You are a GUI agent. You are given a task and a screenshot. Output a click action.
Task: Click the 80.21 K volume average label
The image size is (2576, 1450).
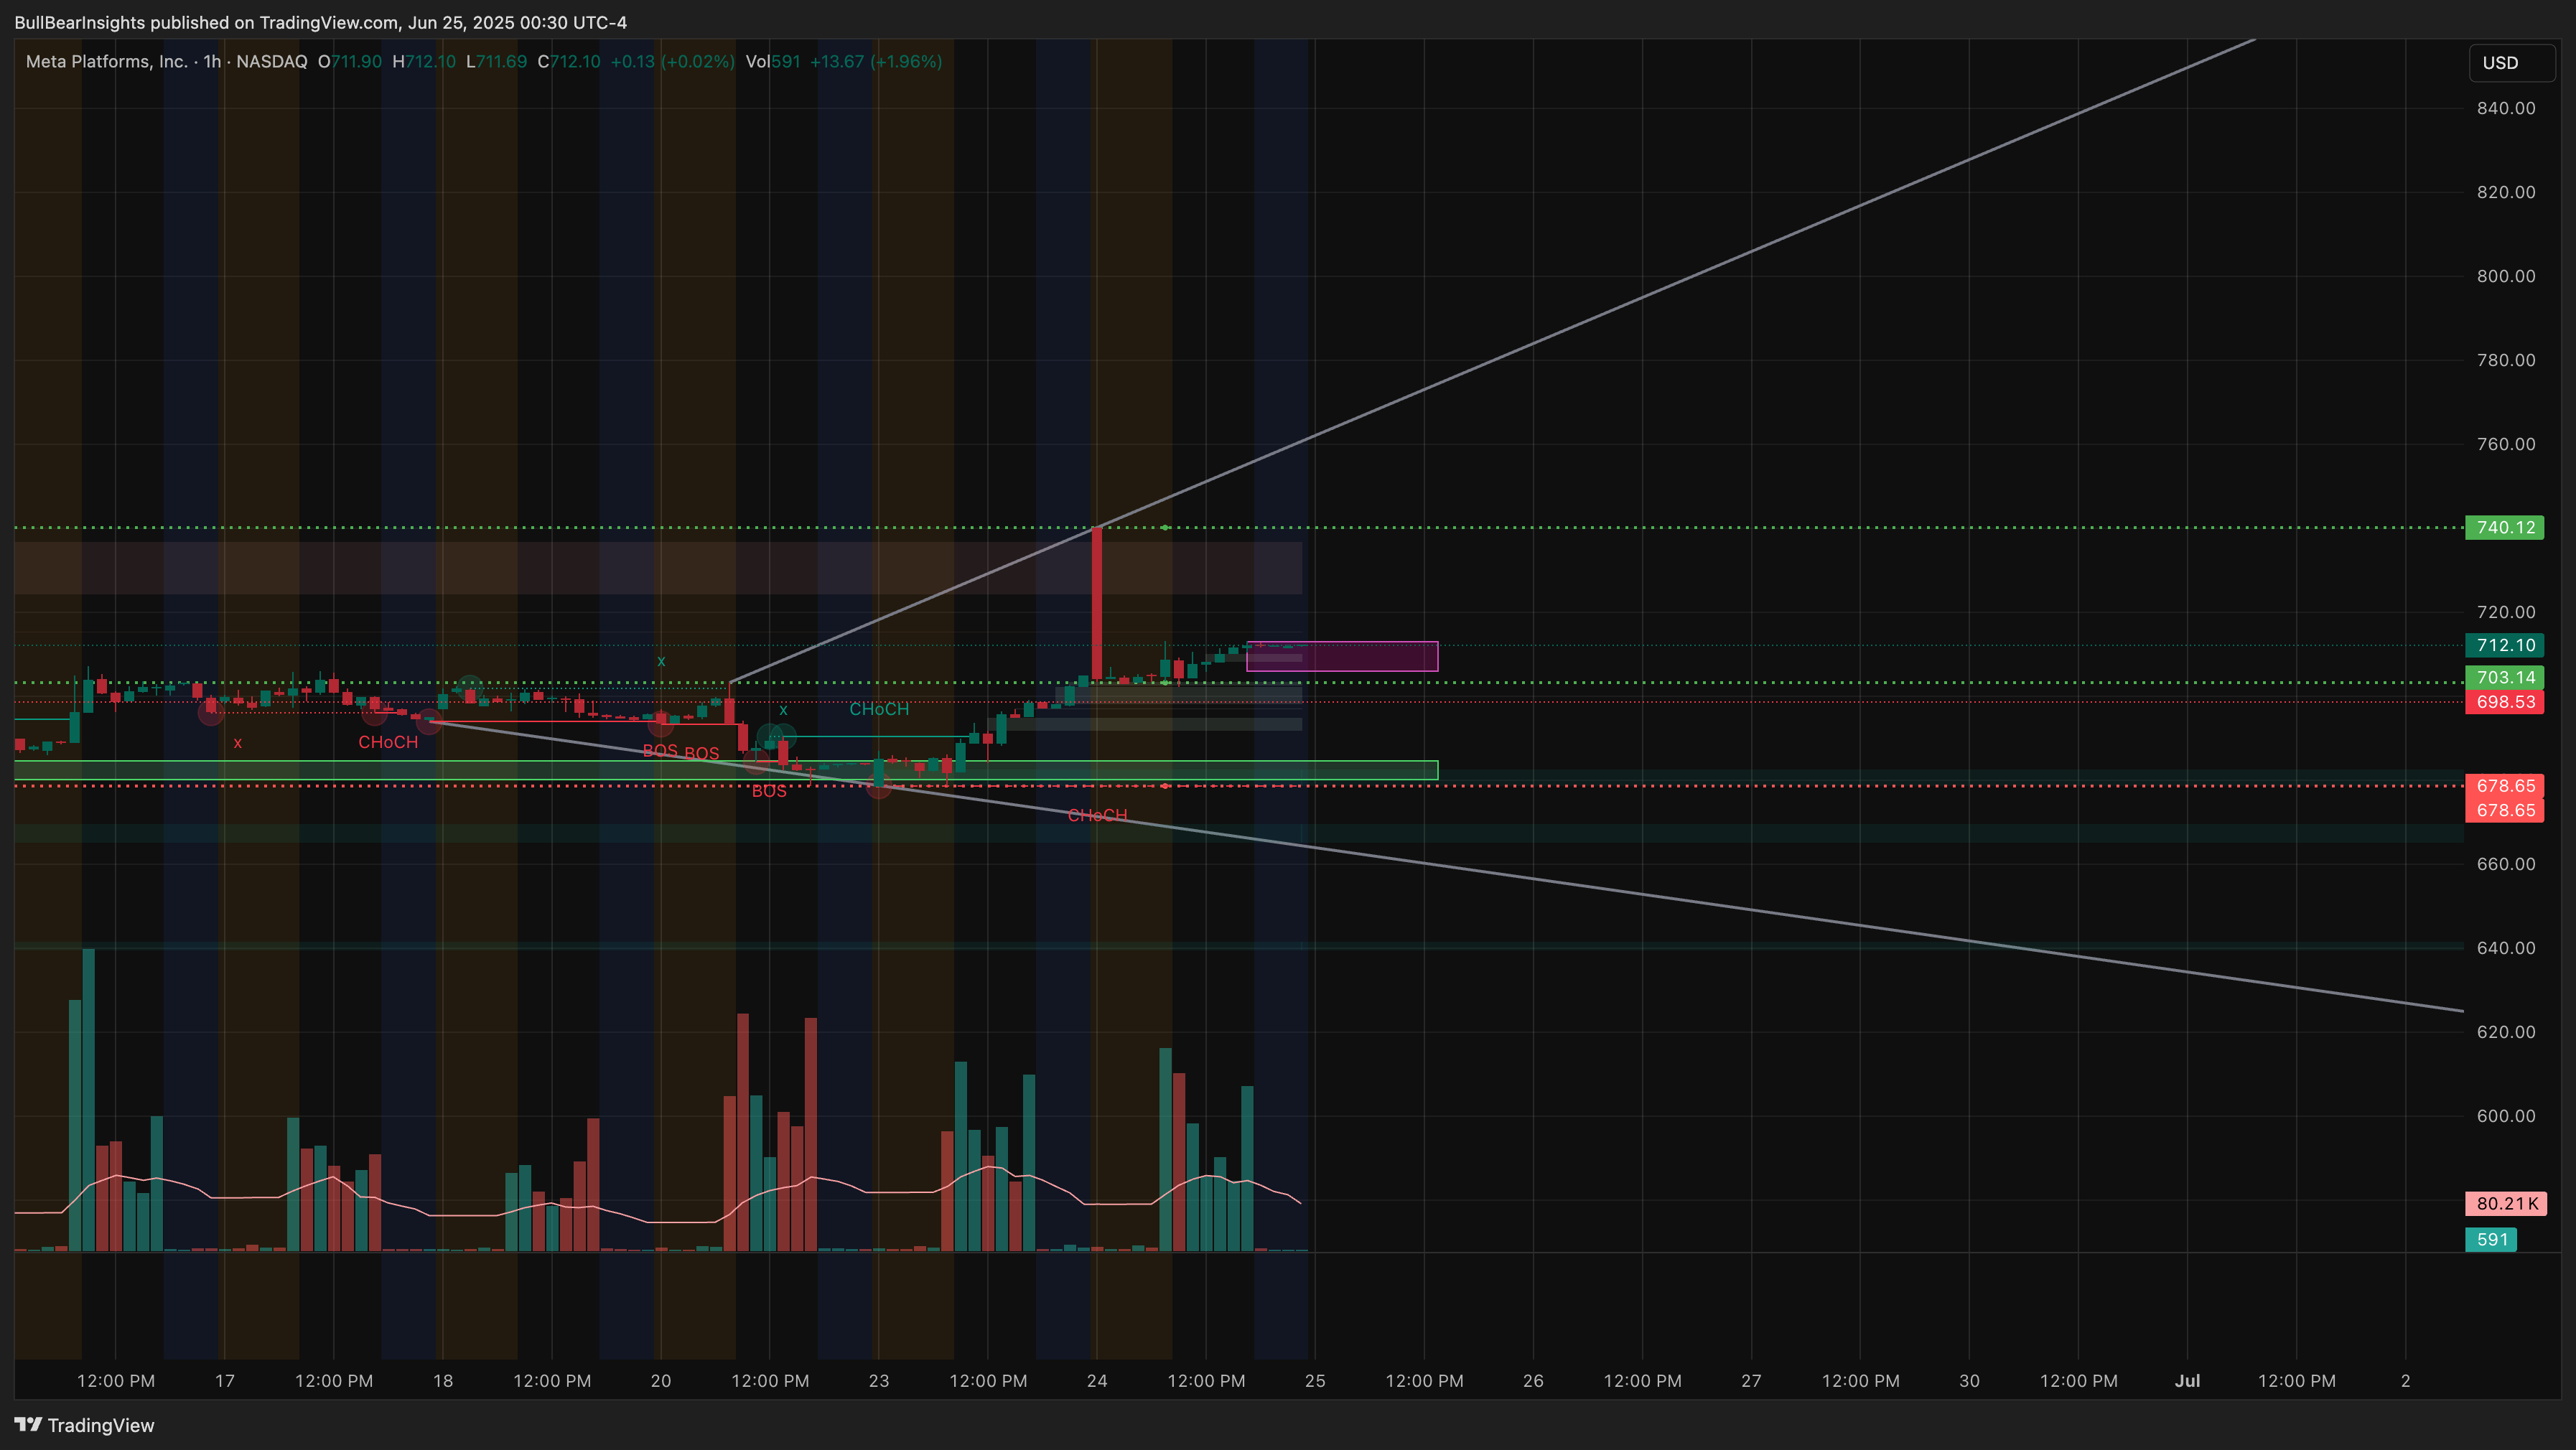point(2505,1203)
